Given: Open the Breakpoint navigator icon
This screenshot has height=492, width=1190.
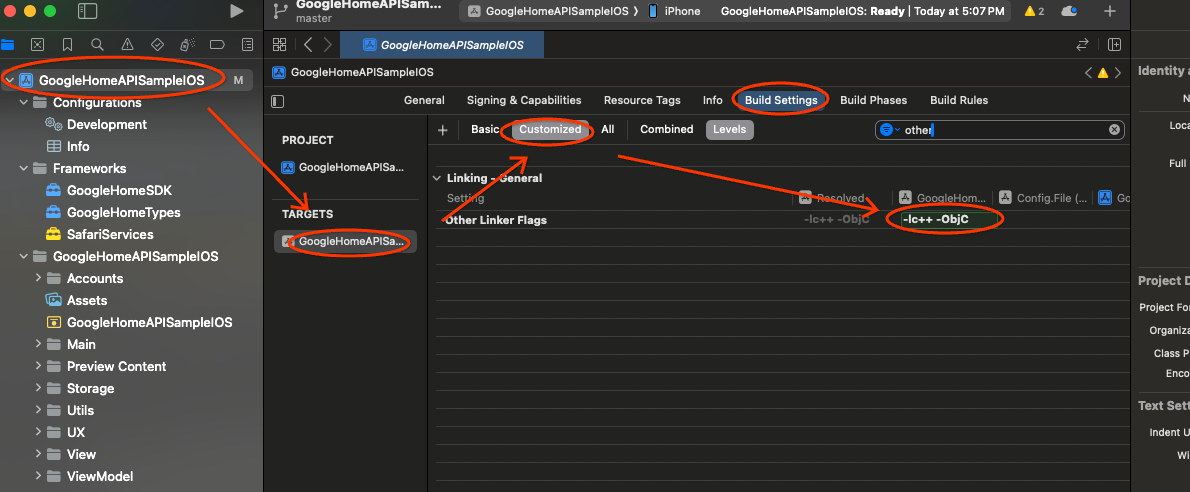Looking at the screenshot, I should click(217, 45).
